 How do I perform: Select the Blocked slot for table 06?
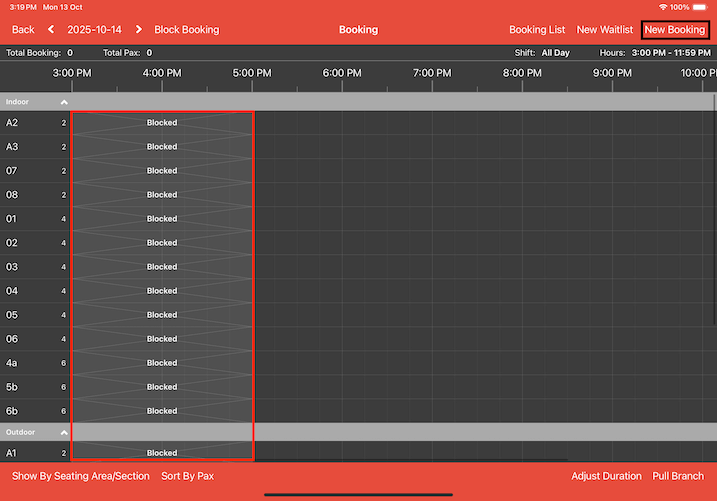[162, 339]
